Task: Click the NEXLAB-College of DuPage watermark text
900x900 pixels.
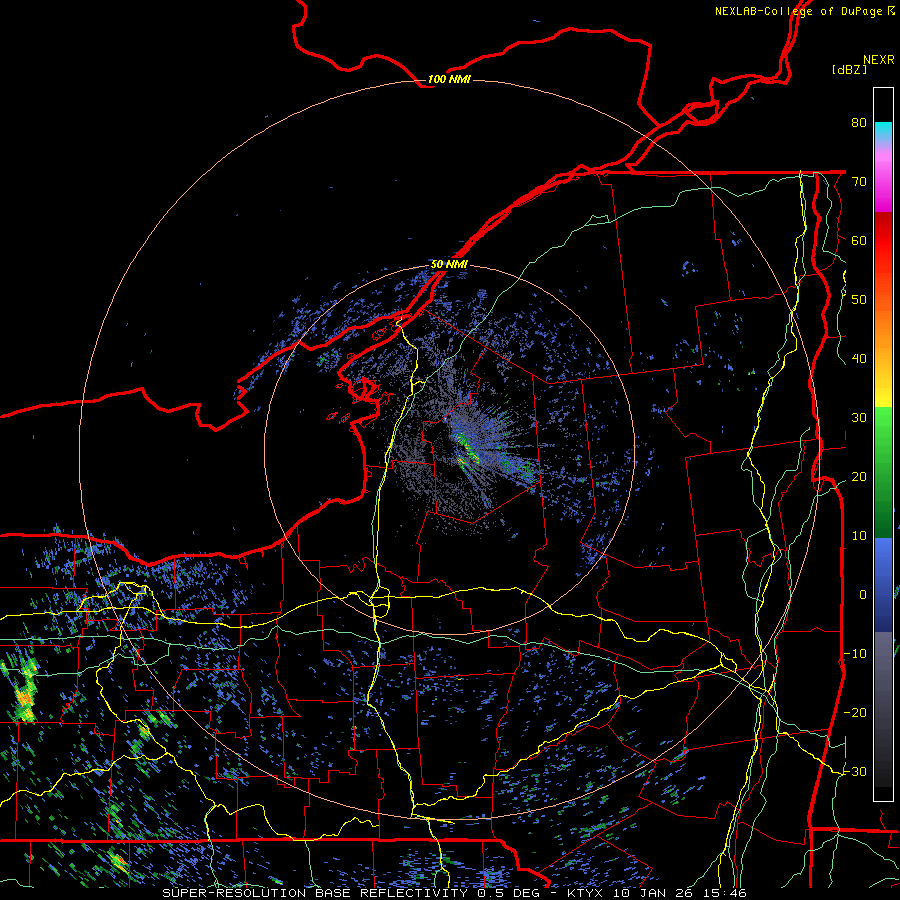Action: point(804,11)
